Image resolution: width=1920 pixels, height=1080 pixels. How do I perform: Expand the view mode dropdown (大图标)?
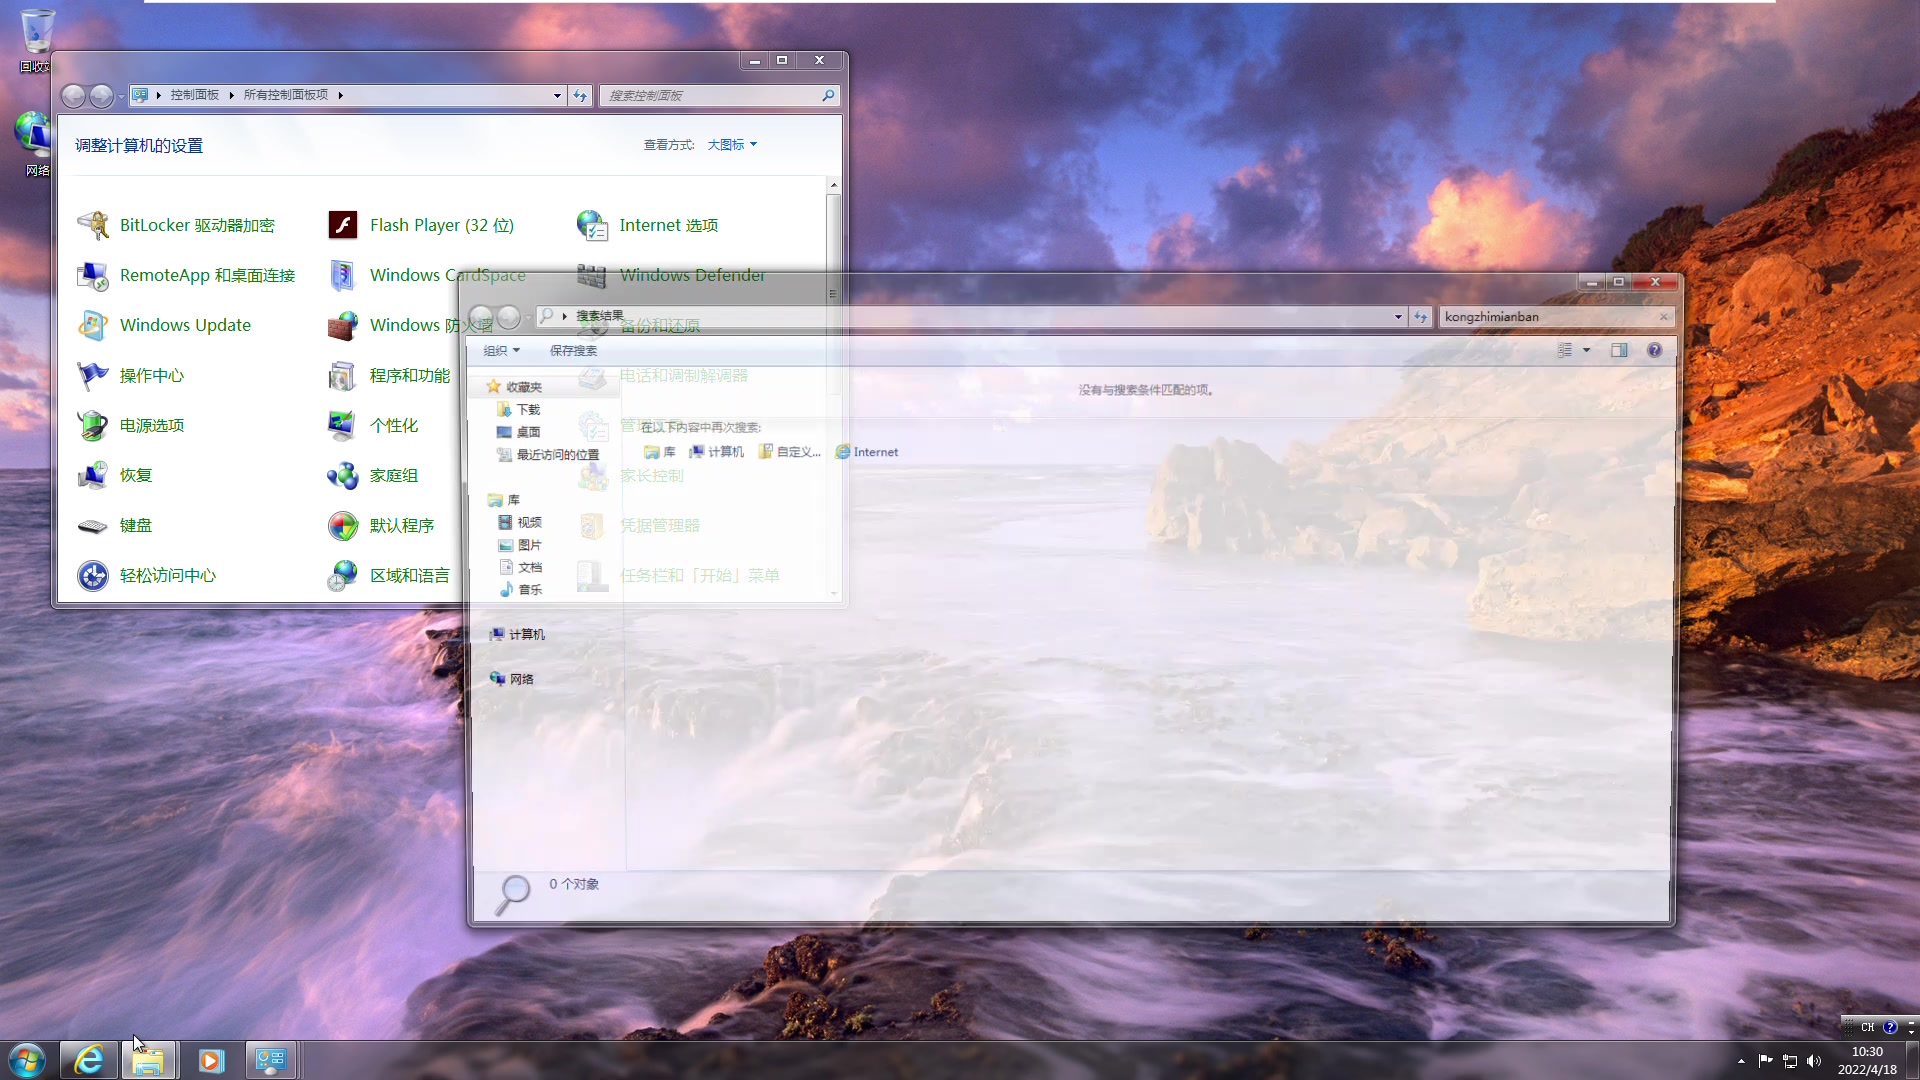(x=732, y=145)
